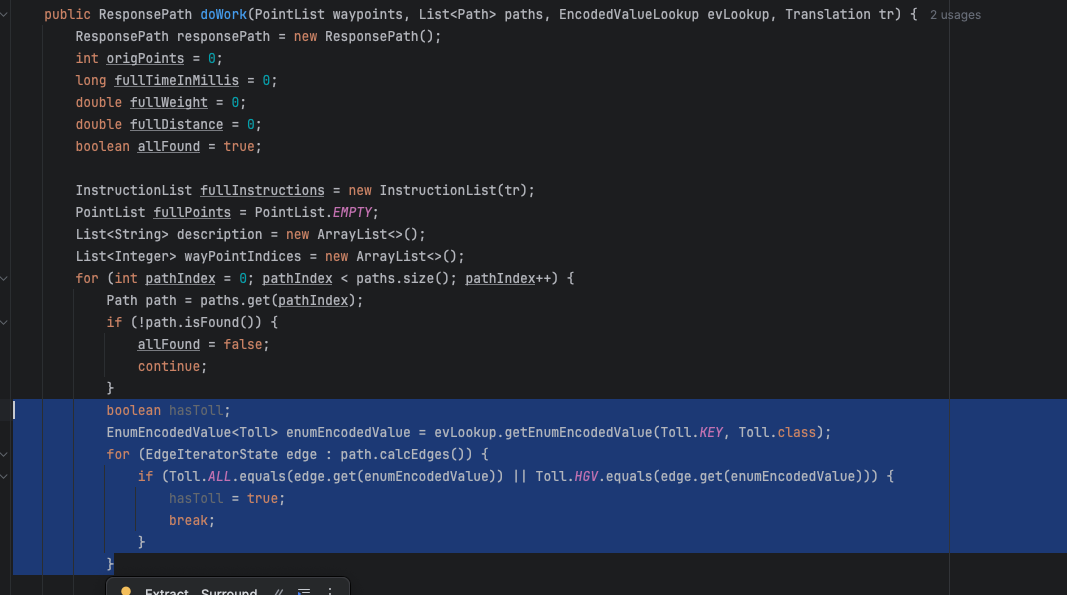Screen dimensions: 1067x595
Task: Click the Toll.KEY constant
Action: 692,432
